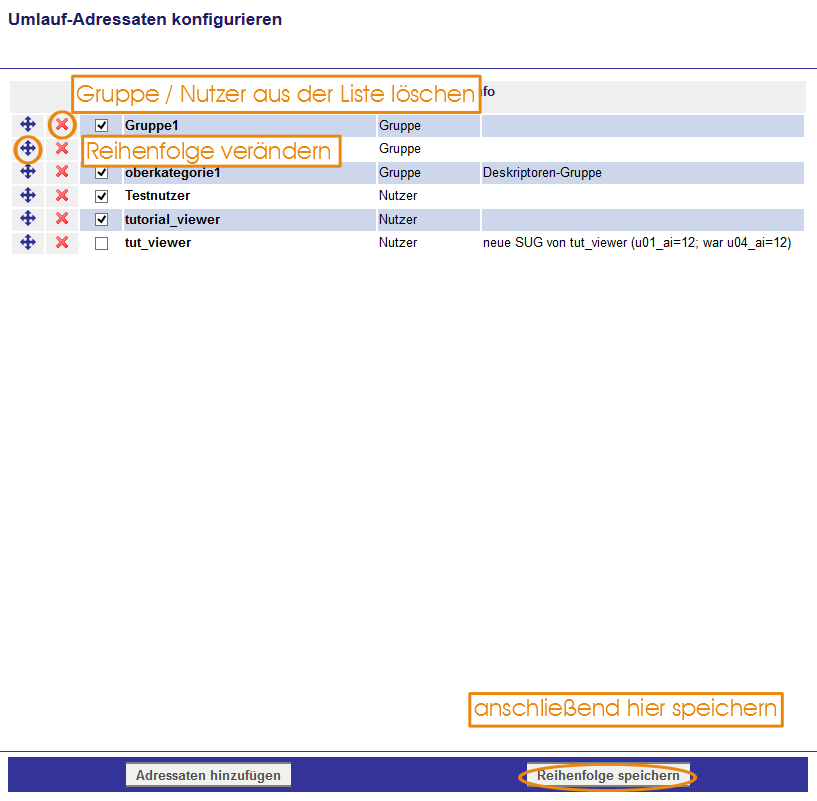Click the tutorial_viewer name

coord(172,219)
